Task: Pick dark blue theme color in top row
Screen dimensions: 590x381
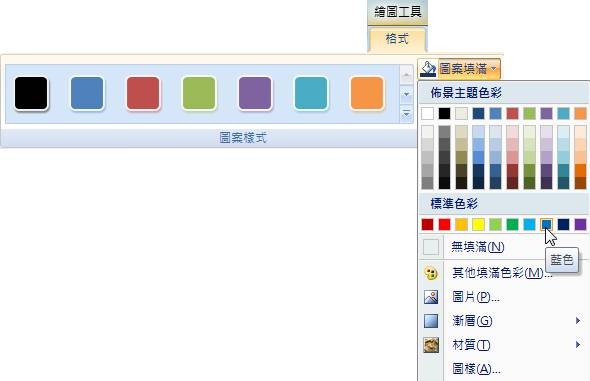Action: 479,113
